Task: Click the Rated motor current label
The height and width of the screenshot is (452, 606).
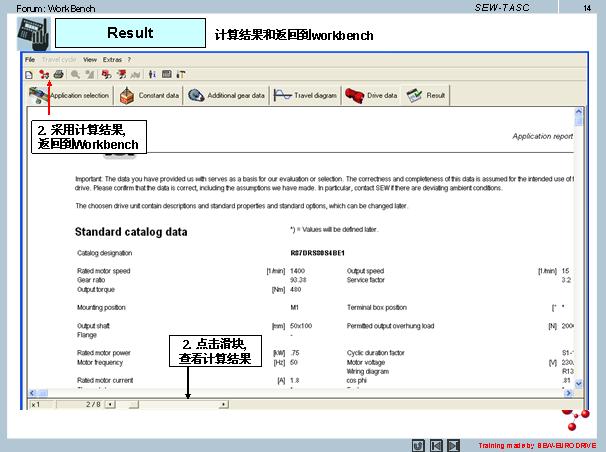Action: 105,381
